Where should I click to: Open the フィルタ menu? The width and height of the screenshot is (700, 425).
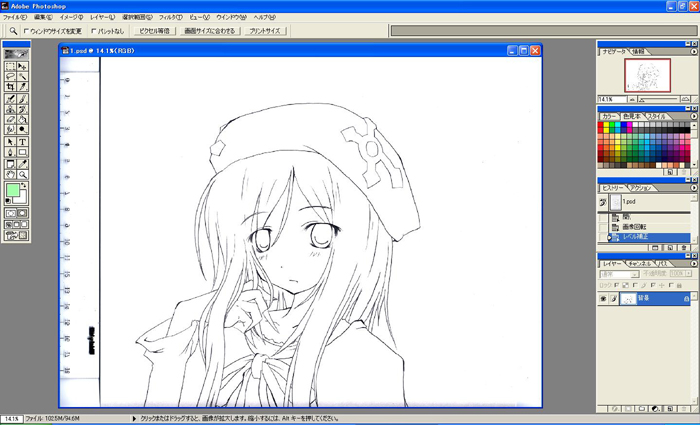point(171,17)
